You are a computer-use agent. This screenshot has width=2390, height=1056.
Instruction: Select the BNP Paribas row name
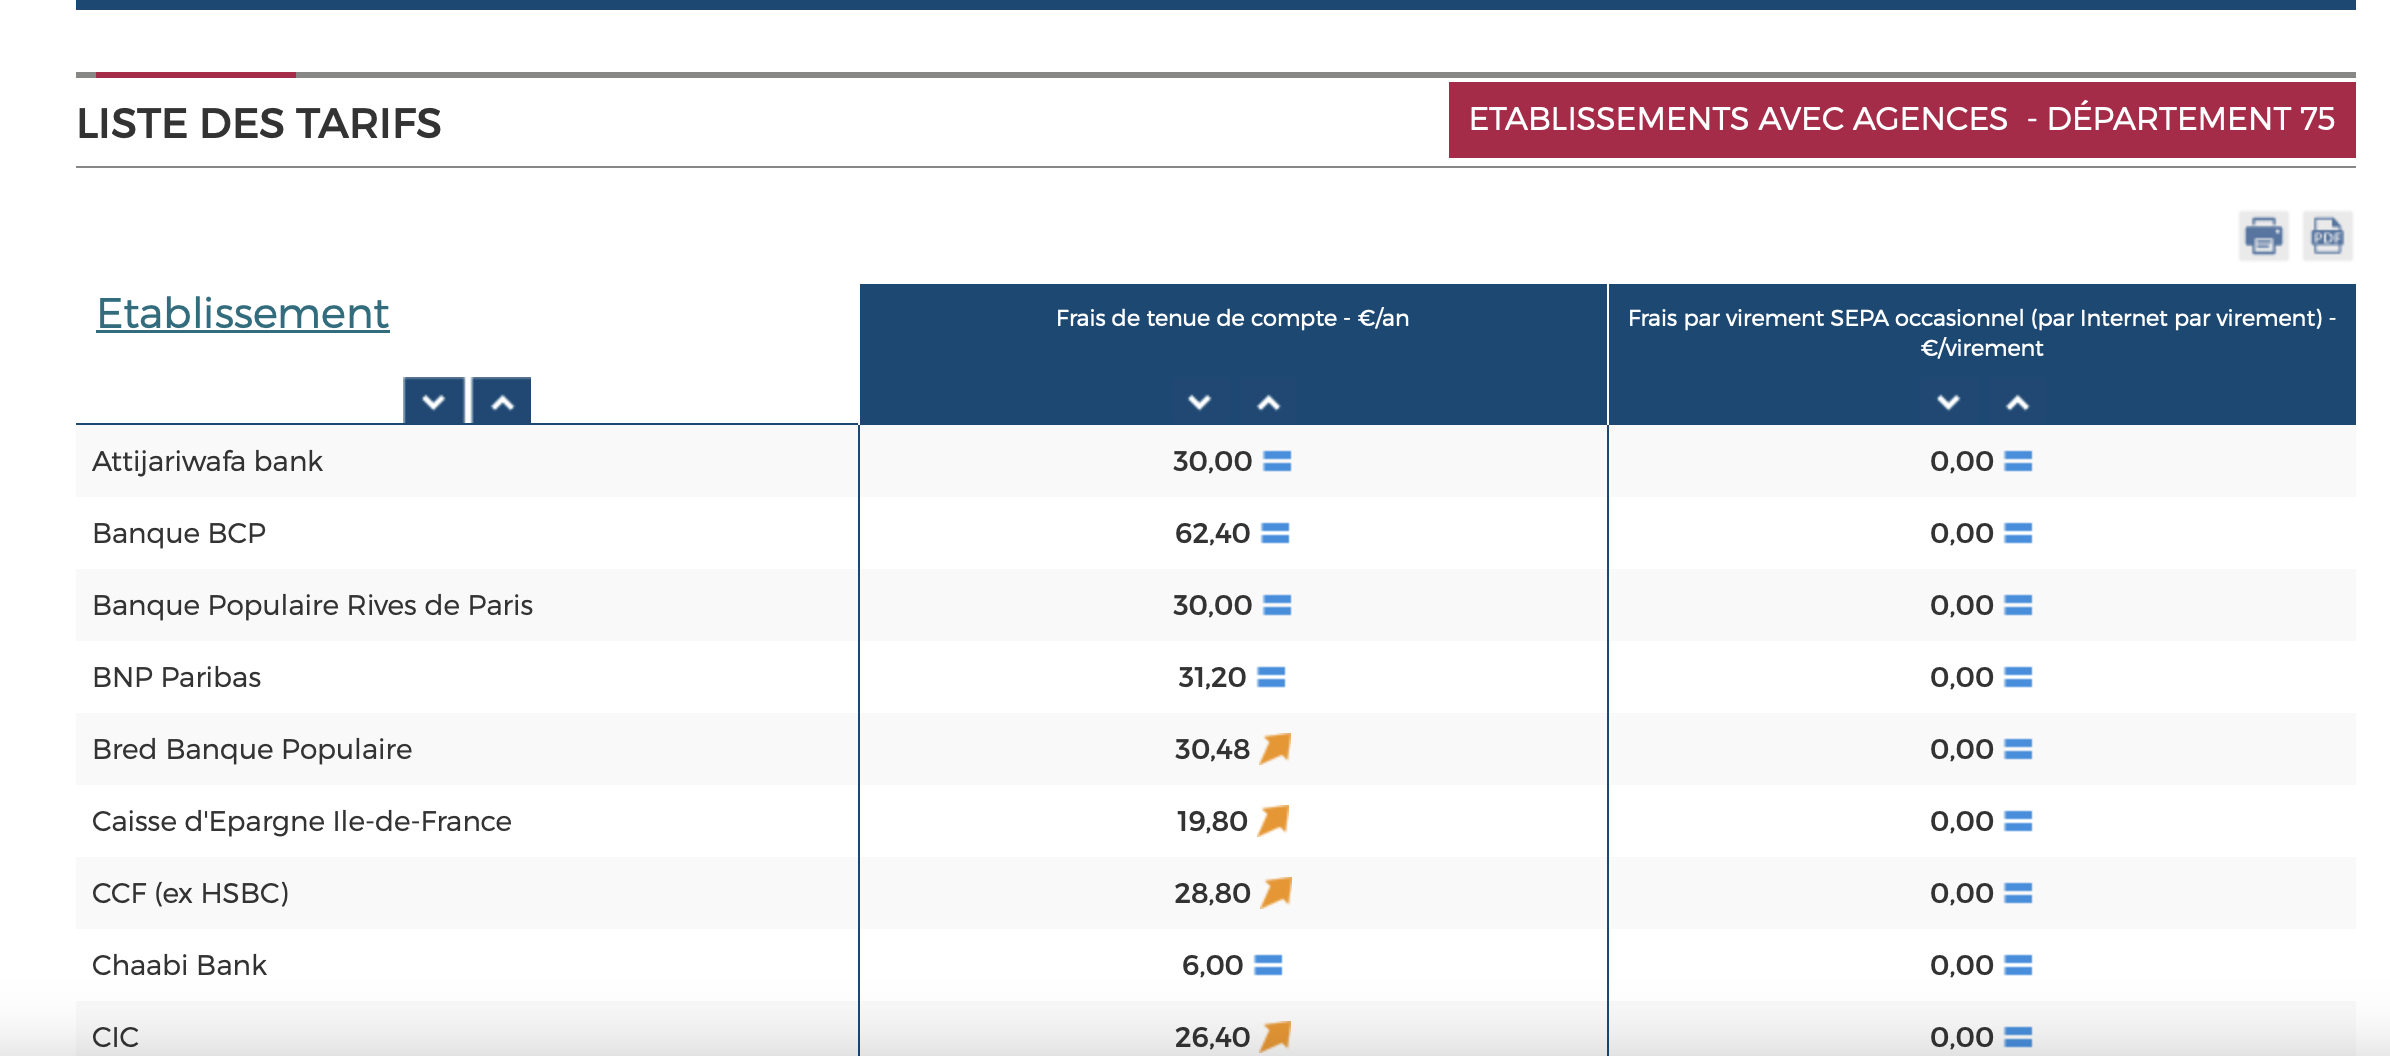point(176,677)
